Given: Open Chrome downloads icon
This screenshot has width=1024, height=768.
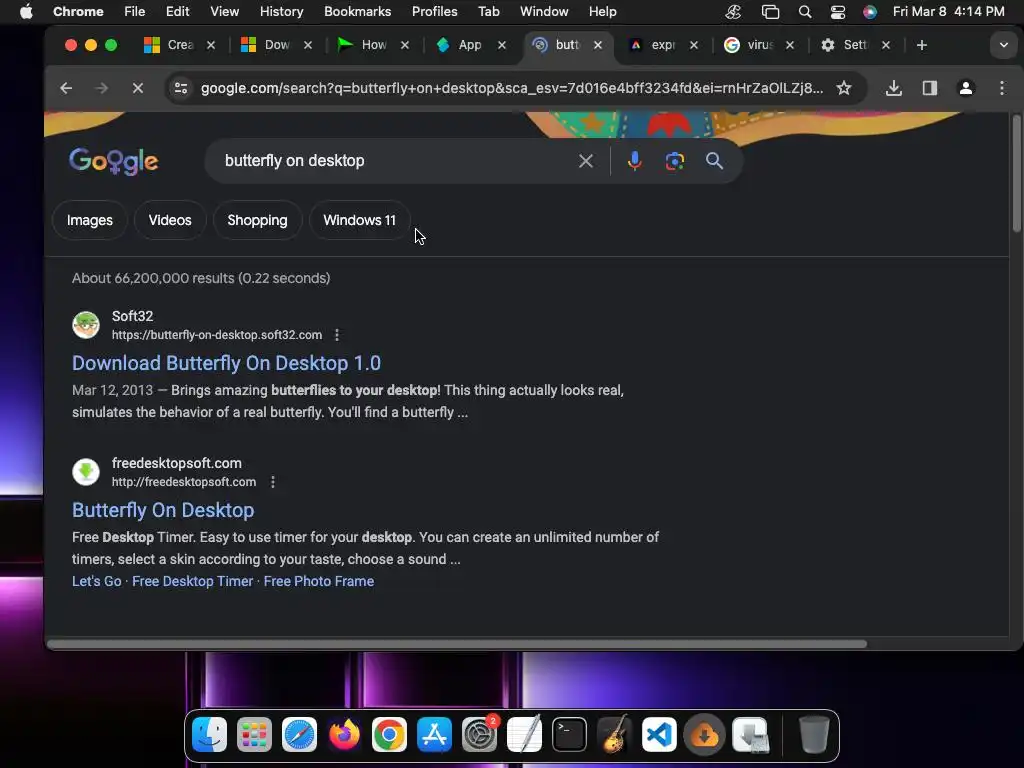Looking at the screenshot, I should [893, 88].
